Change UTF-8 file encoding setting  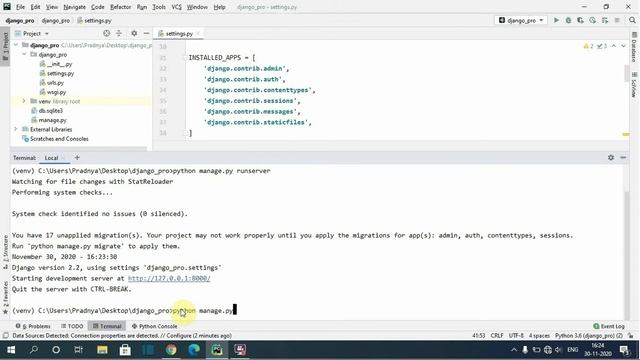click(x=516, y=336)
